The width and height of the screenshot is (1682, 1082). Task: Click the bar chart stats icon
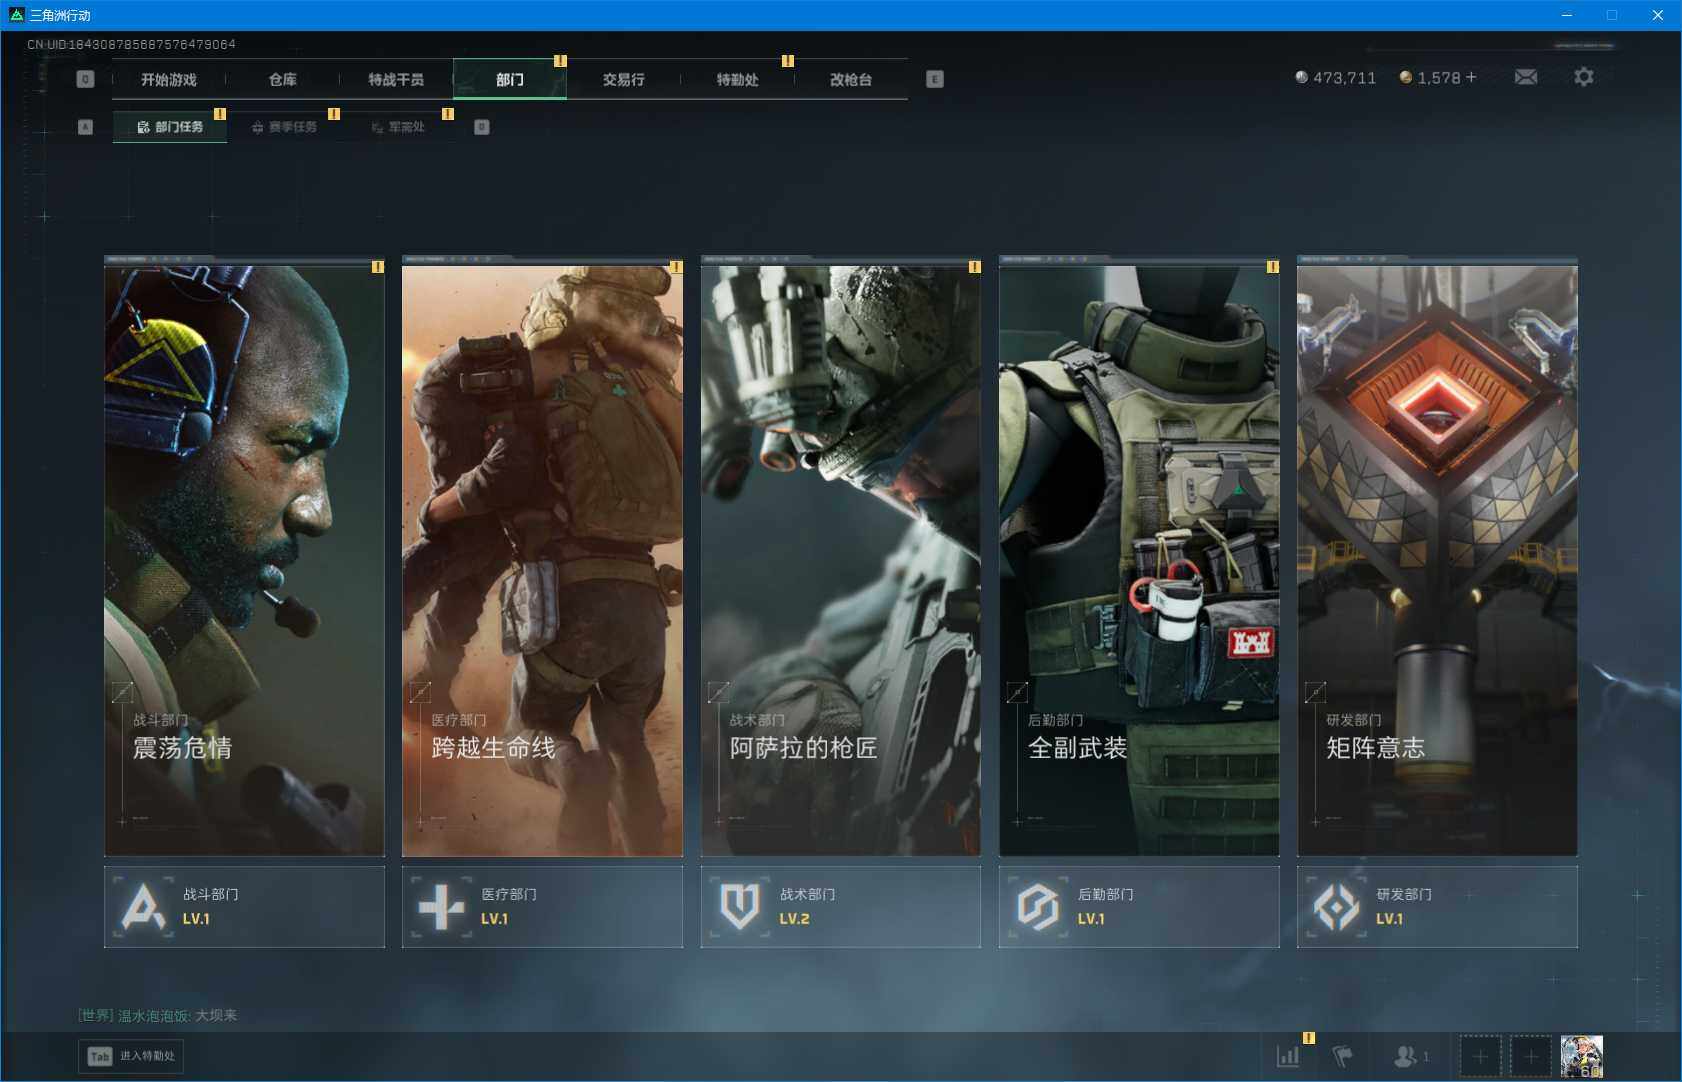(1288, 1056)
